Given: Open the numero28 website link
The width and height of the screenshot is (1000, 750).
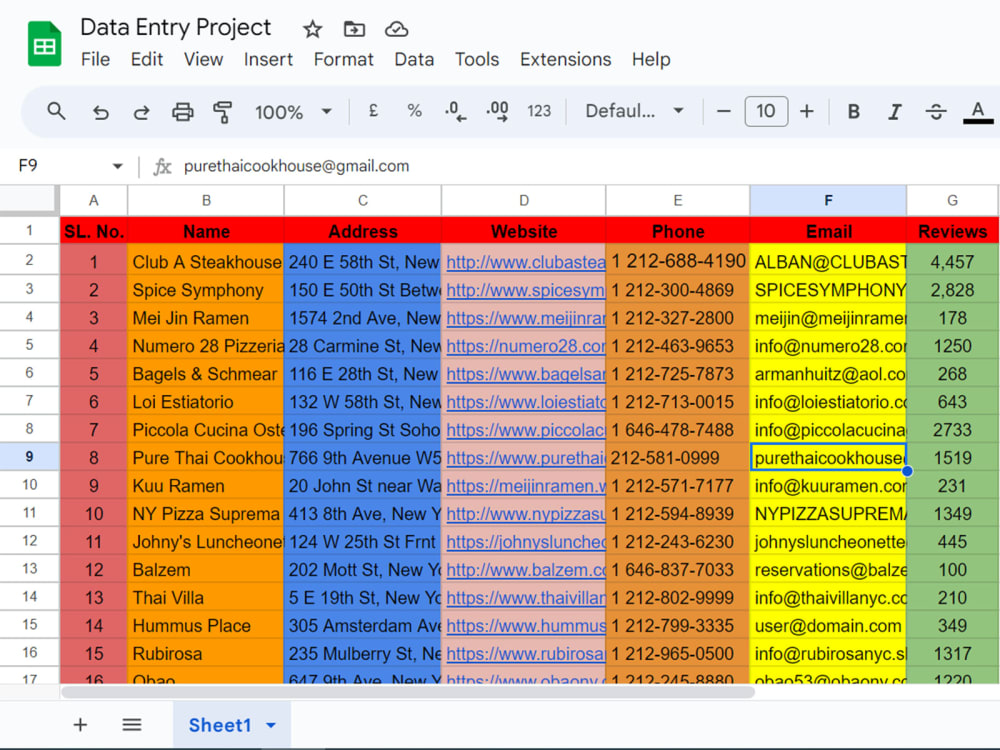Looking at the screenshot, I should pos(526,346).
